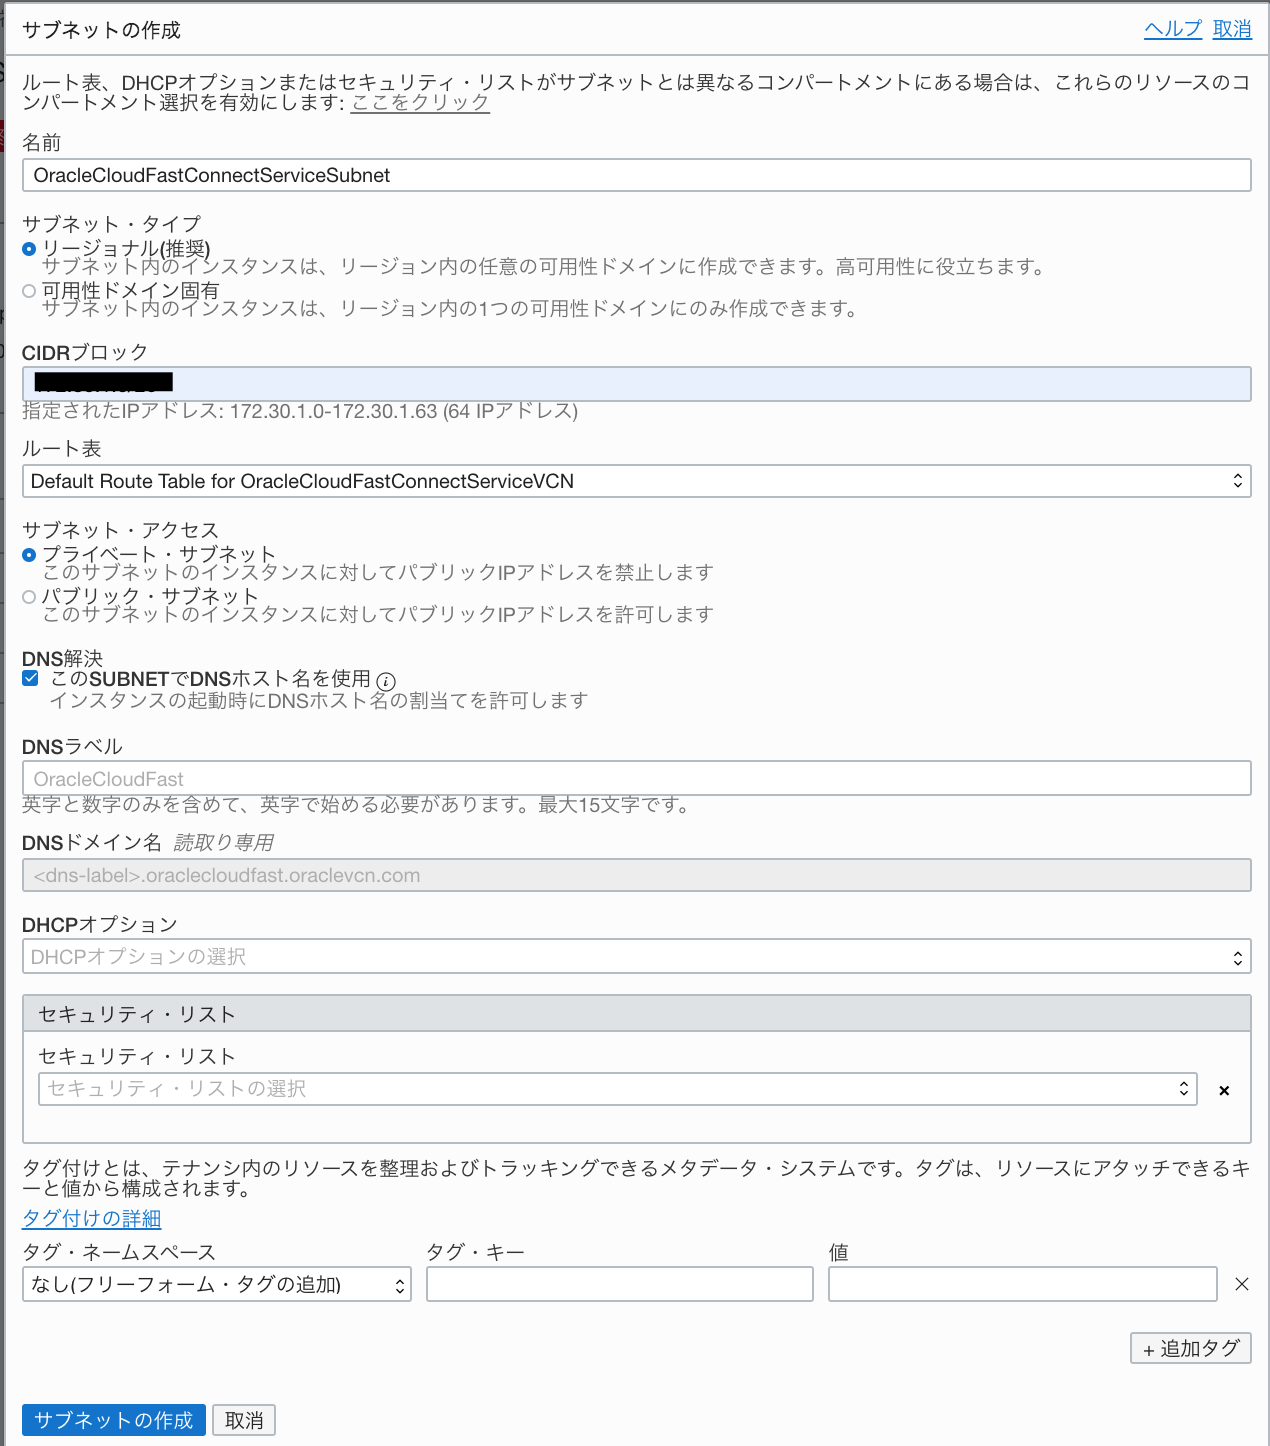Click the 取消 link in the dialog header
The image size is (1270, 1446).
click(x=1232, y=29)
